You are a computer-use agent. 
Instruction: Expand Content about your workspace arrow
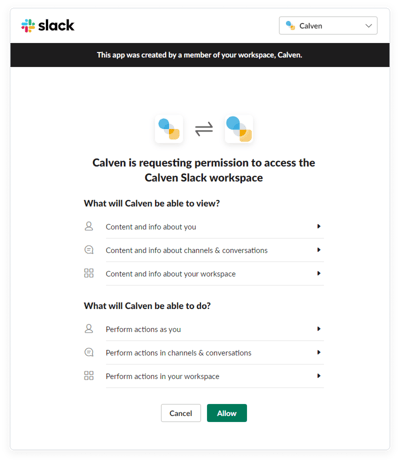[x=319, y=273]
